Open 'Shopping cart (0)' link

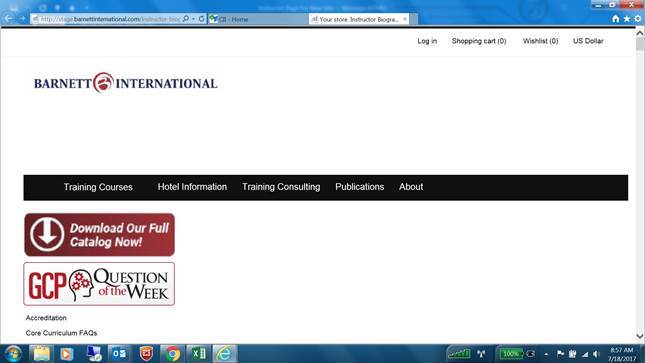pyautogui.click(x=479, y=41)
